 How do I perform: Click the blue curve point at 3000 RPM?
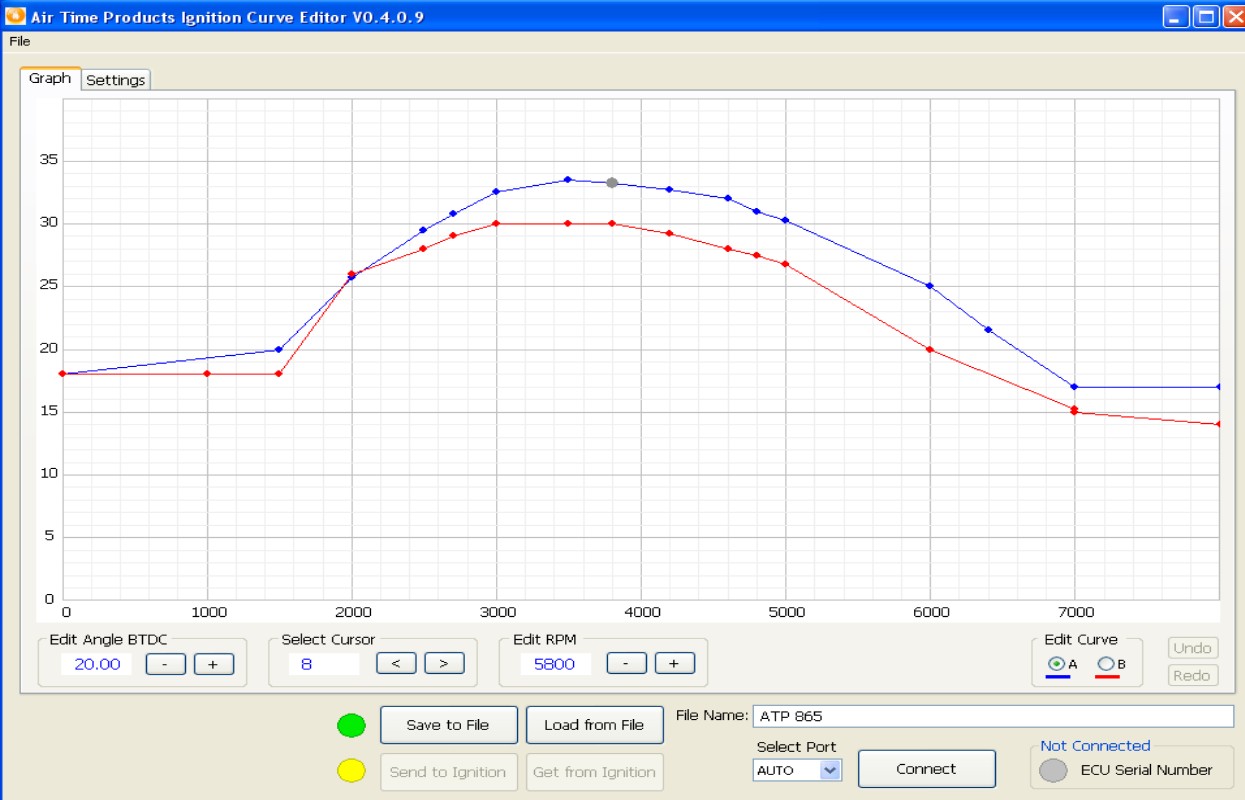(x=496, y=191)
